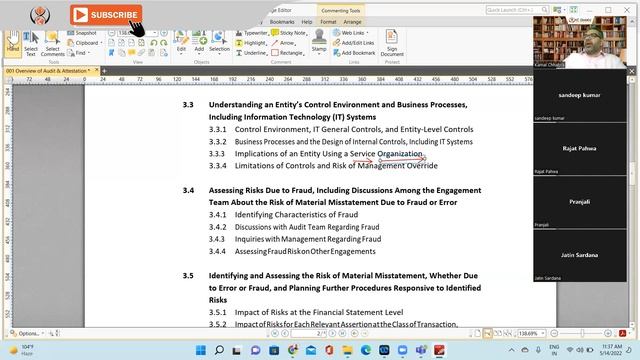Select the Hand tool

pyautogui.click(x=13, y=42)
